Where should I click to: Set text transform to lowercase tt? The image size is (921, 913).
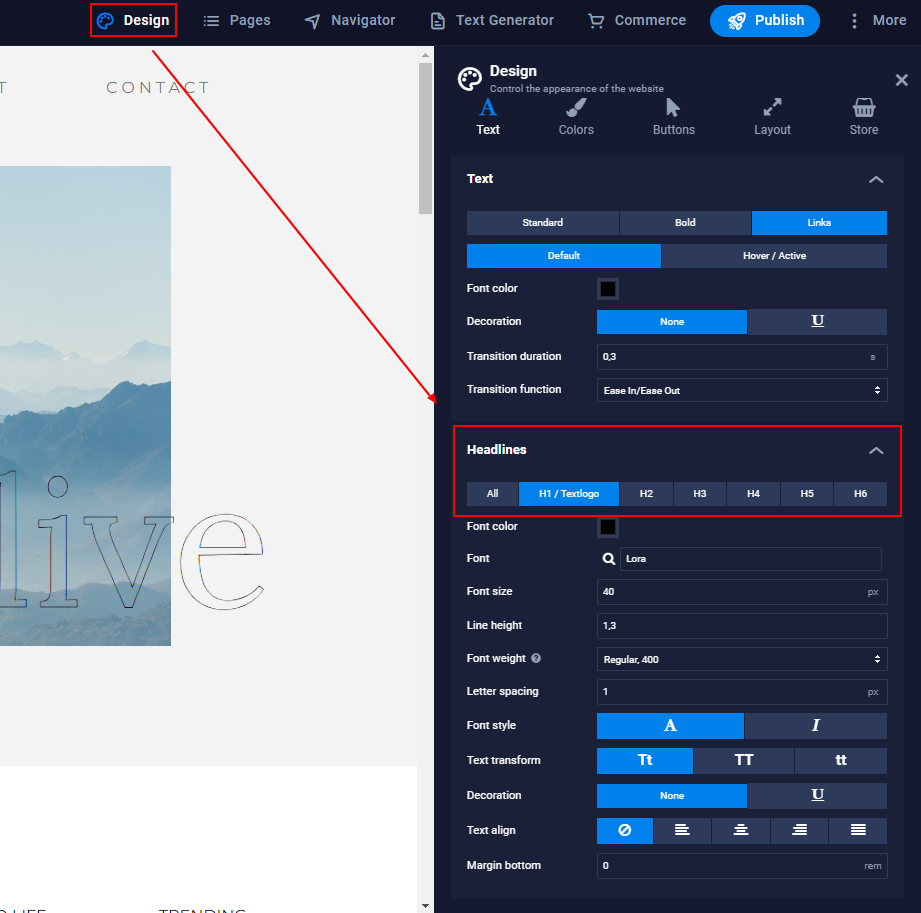[841, 760]
